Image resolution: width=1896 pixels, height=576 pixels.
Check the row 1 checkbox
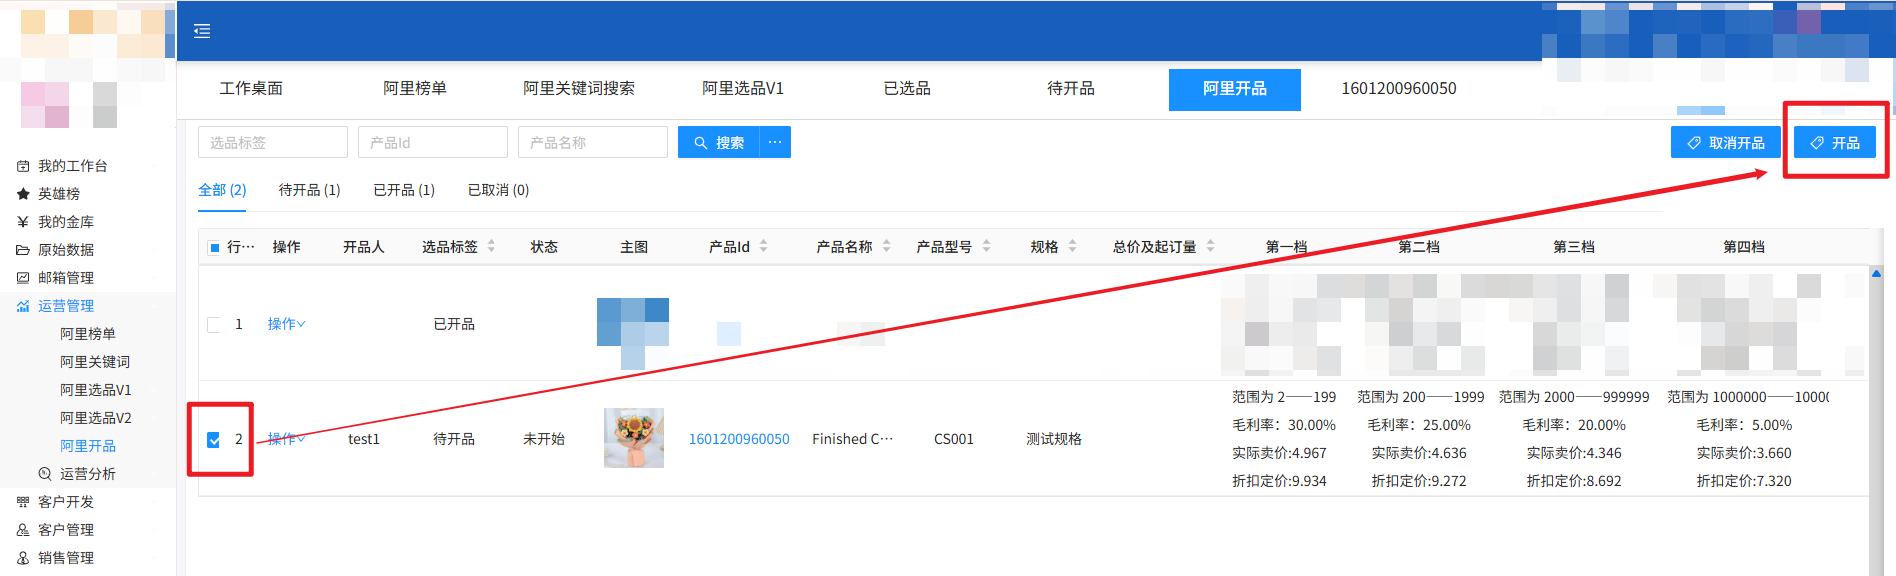[x=214, y=324]
